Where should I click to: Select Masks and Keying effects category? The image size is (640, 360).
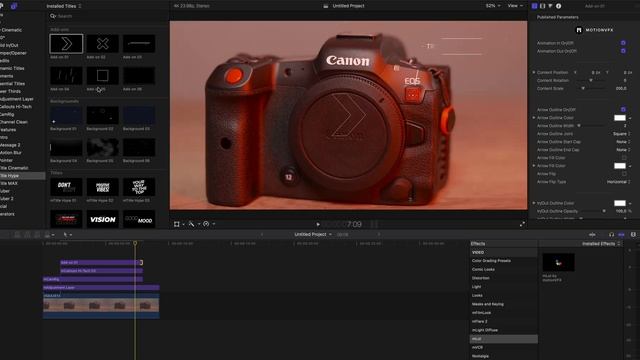(503, 304)
